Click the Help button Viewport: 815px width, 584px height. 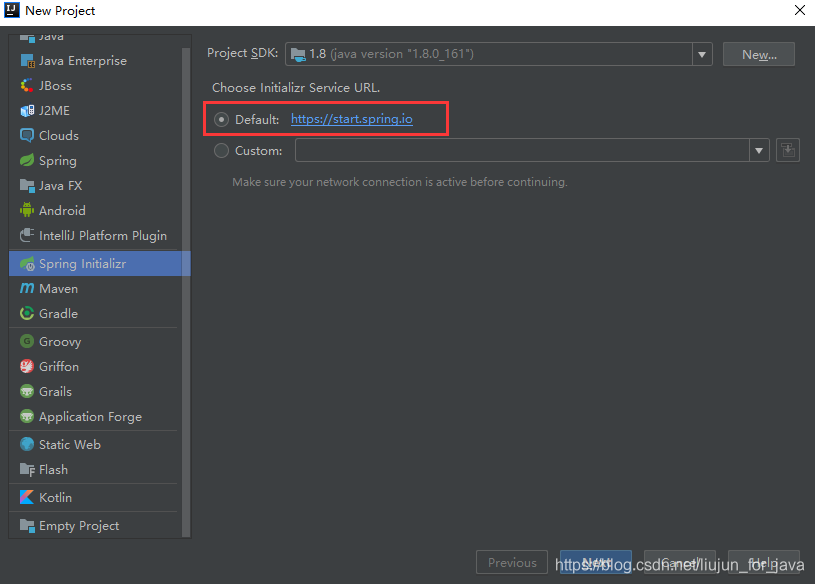[764, 563]
